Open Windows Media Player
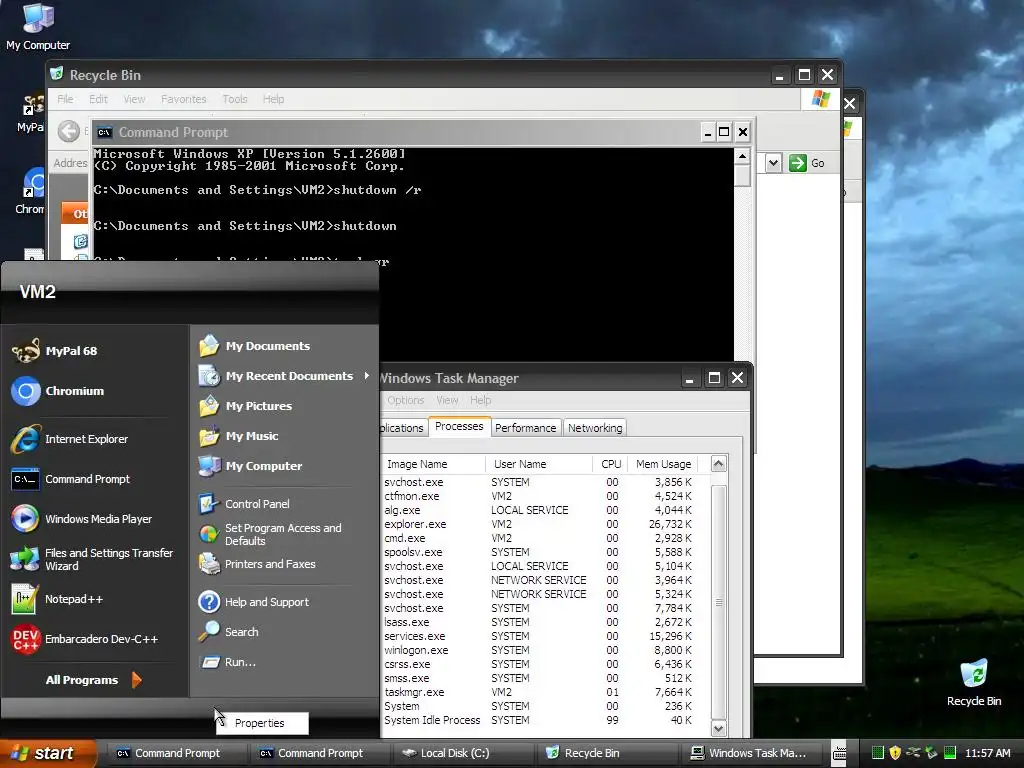Viewport: 1024px width, 768px height. click(x=82, y=519)
